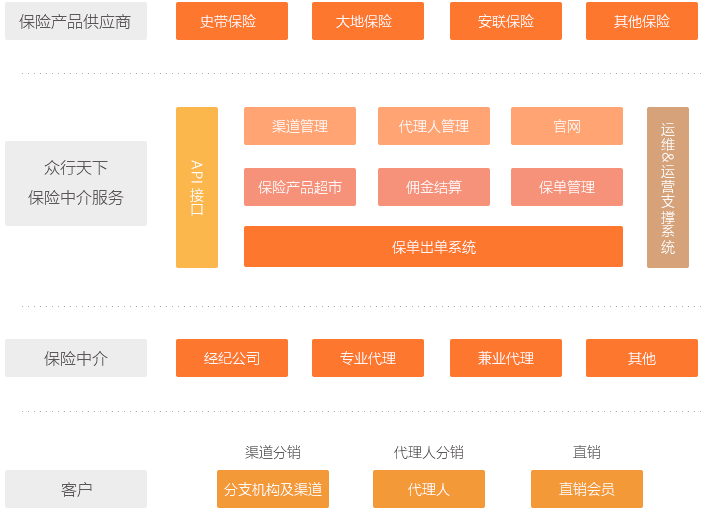Click the 经纪公司 box
This screenshot has width=701, height=512.
(x=231, y=358)
